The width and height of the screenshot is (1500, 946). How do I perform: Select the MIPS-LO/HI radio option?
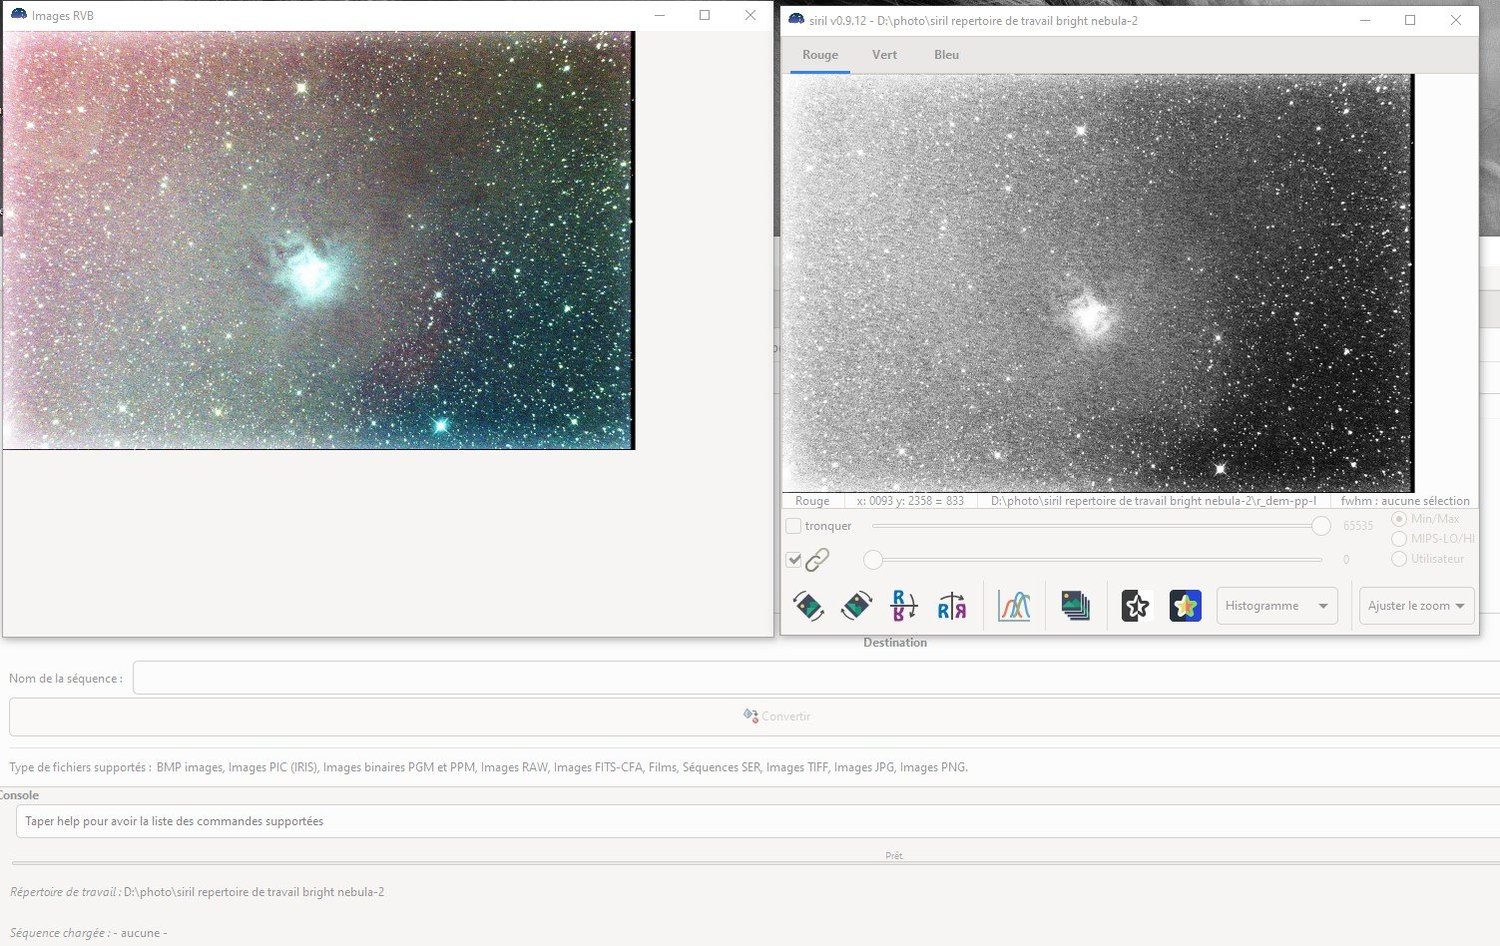coord(1399,539)
